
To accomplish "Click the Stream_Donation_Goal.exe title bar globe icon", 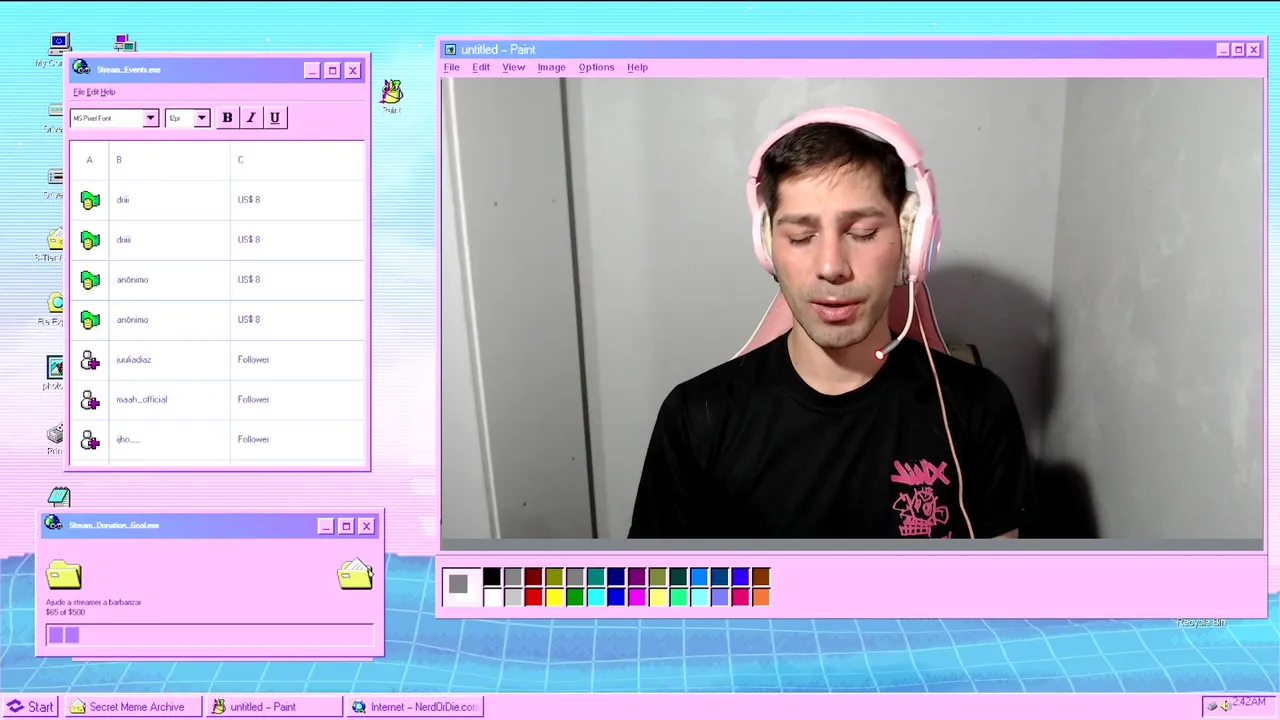I will click(53, 524).
